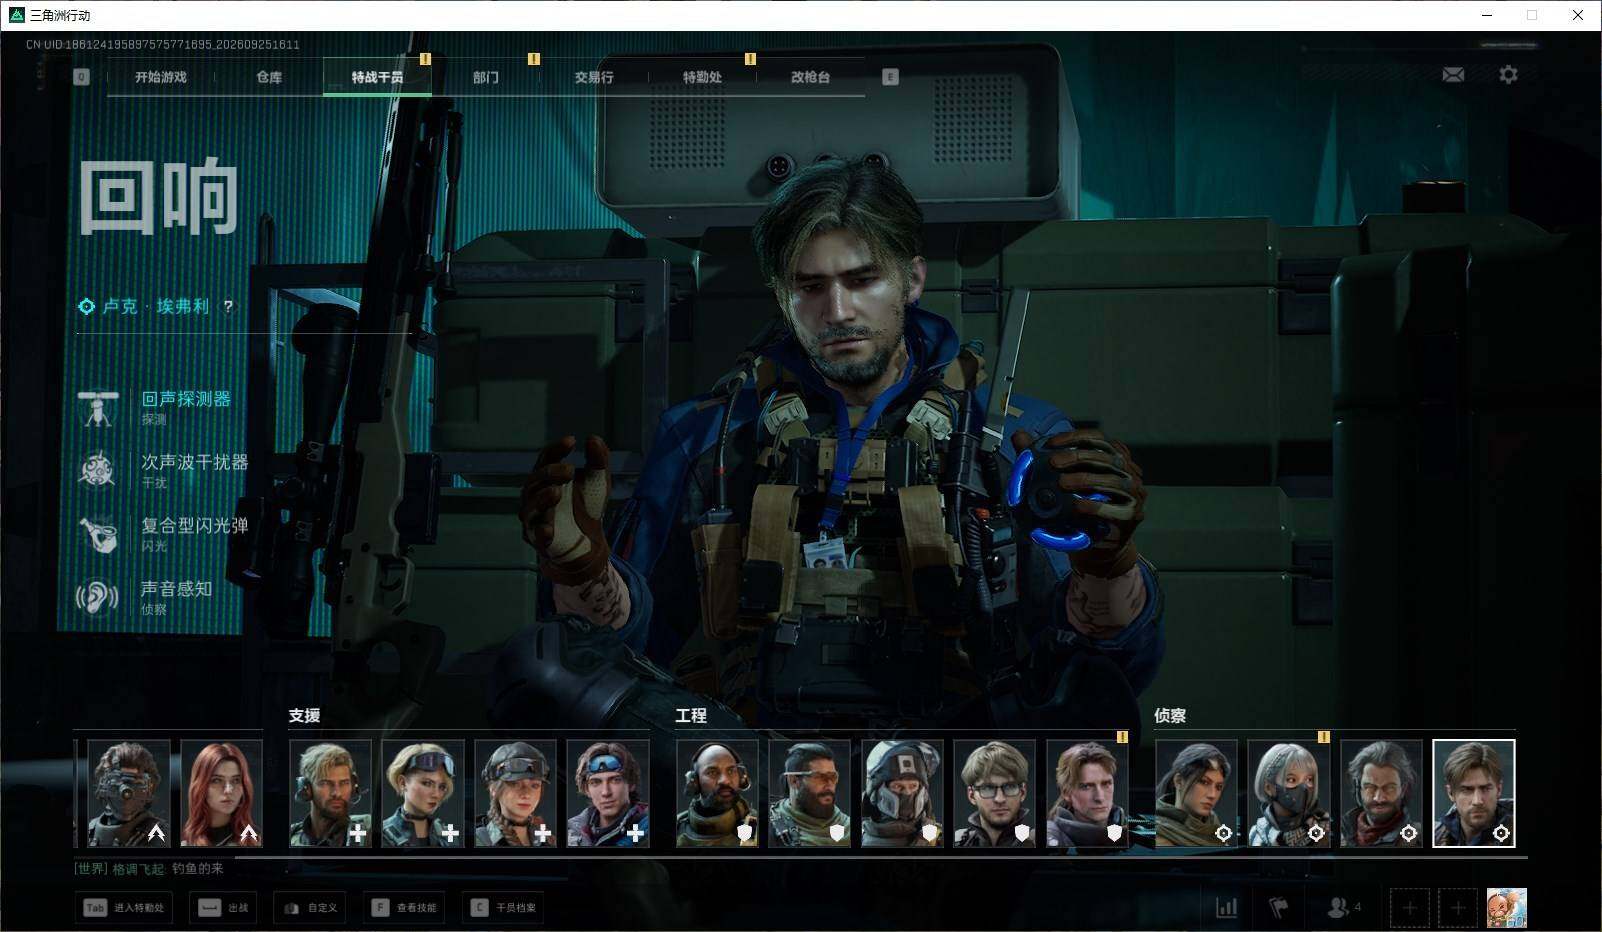The height and width of the screenshot is (932, 1602).
Task: Click the 侦察 category label
Action: pyautogui.click(x=1170, y=716)
